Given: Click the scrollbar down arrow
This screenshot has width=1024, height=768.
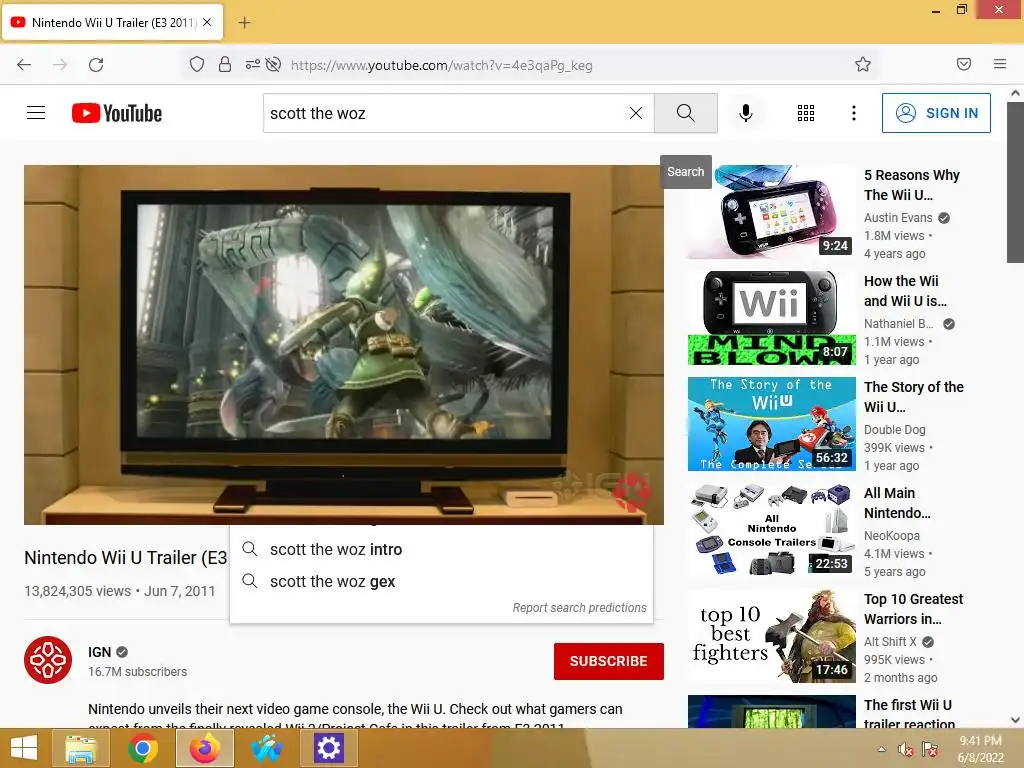Looking at the screenshot, I should (x=1015, y=720).
